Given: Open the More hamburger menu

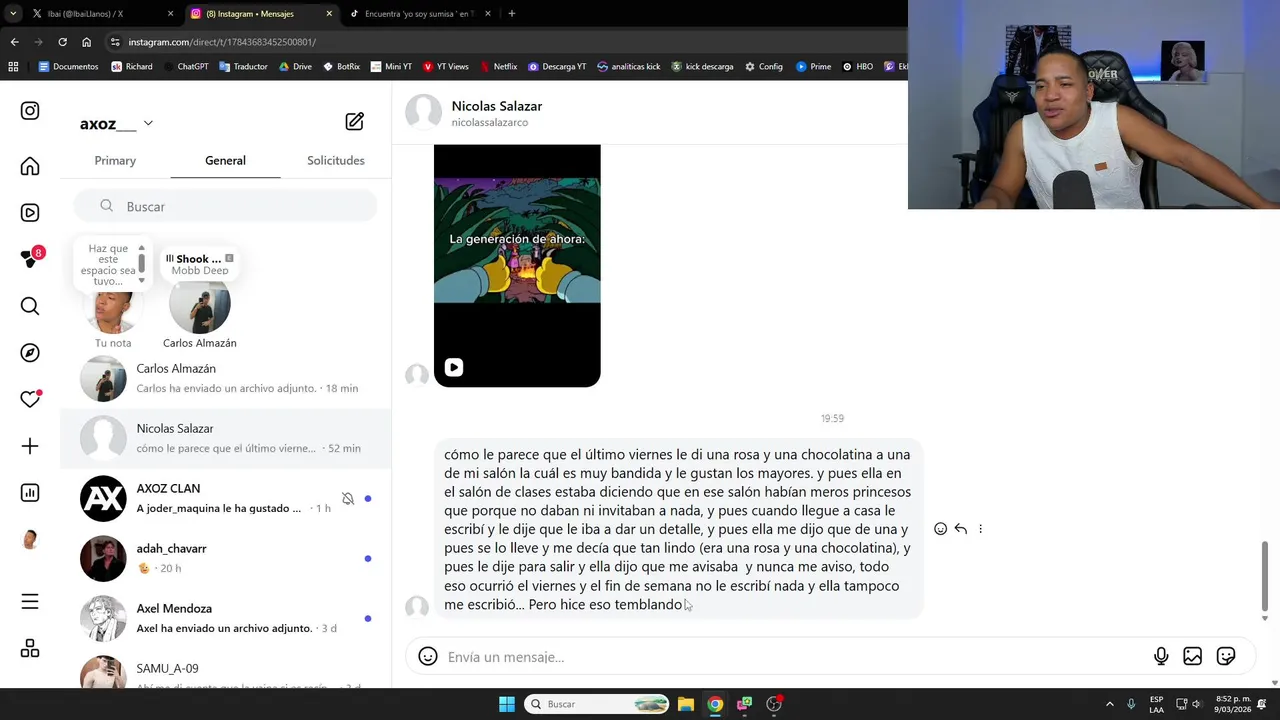Looking at the screenshot, I should (30, 601).
